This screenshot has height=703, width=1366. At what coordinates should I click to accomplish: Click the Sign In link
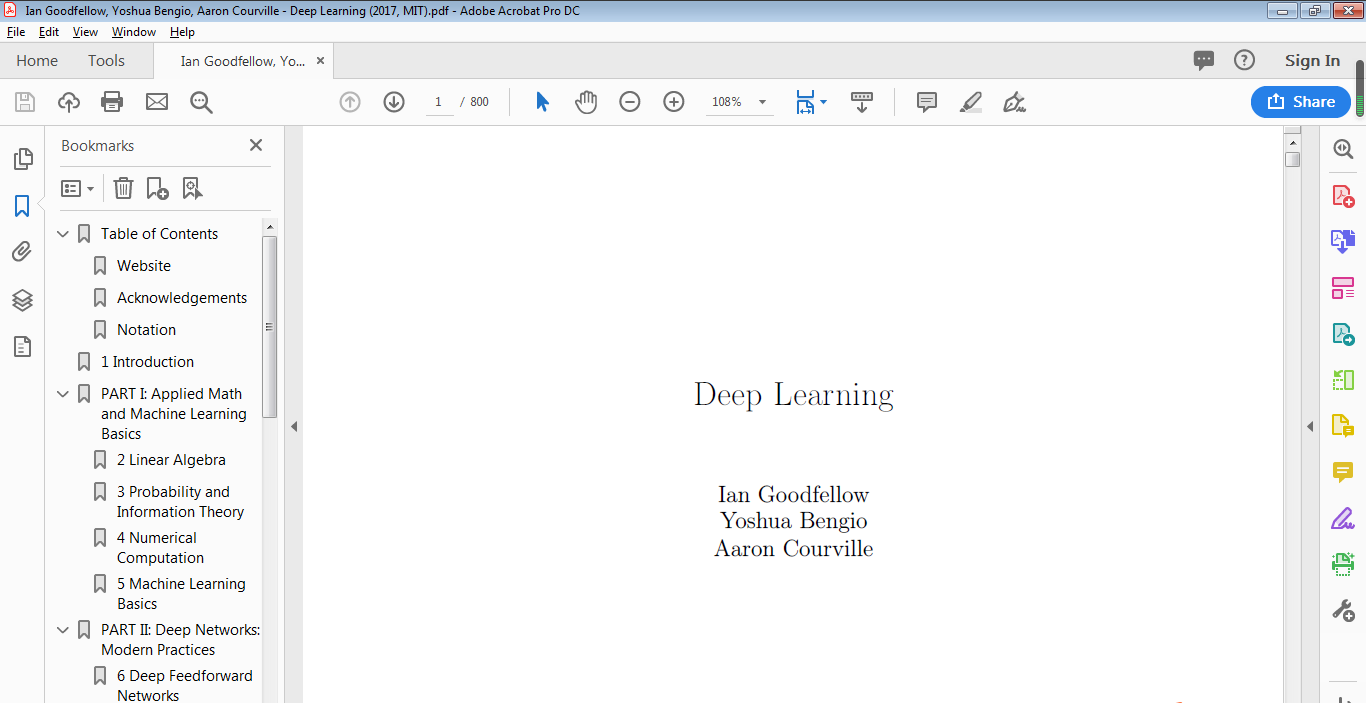(x=1312, y=61)
